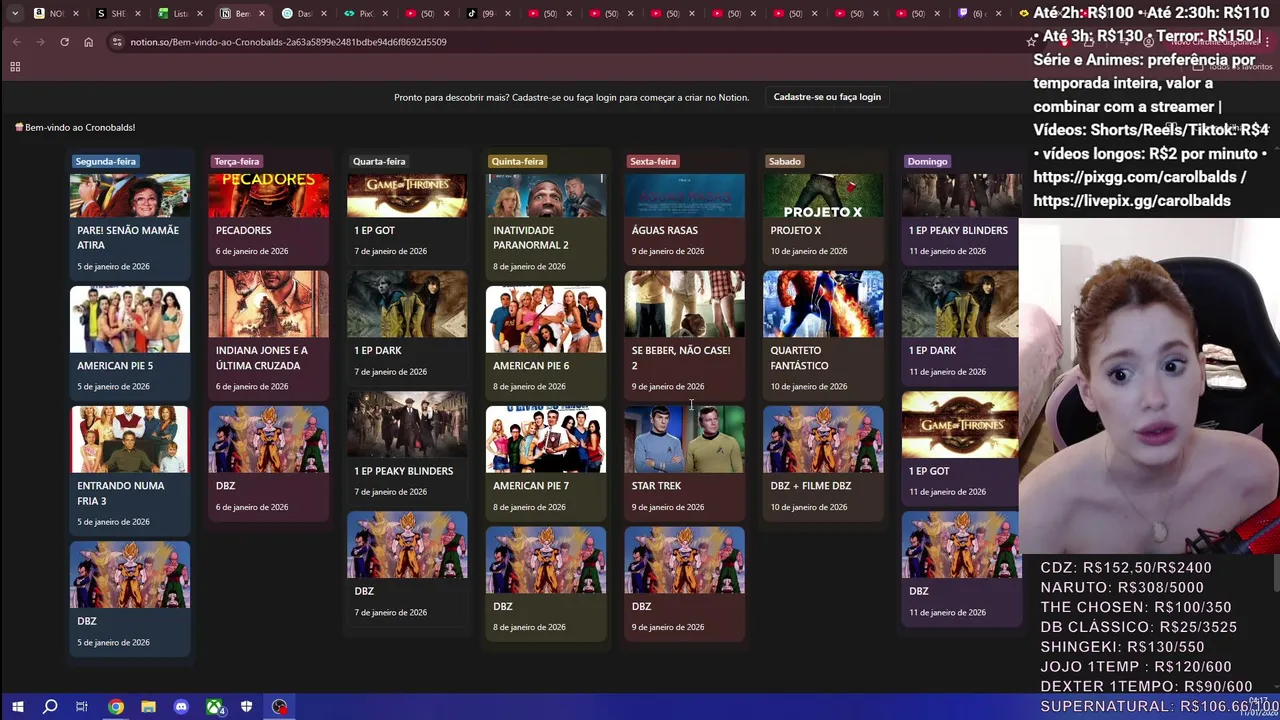Open Wednesday's 1 EP GOT card

pyautogui.click(x=407, y=219)
